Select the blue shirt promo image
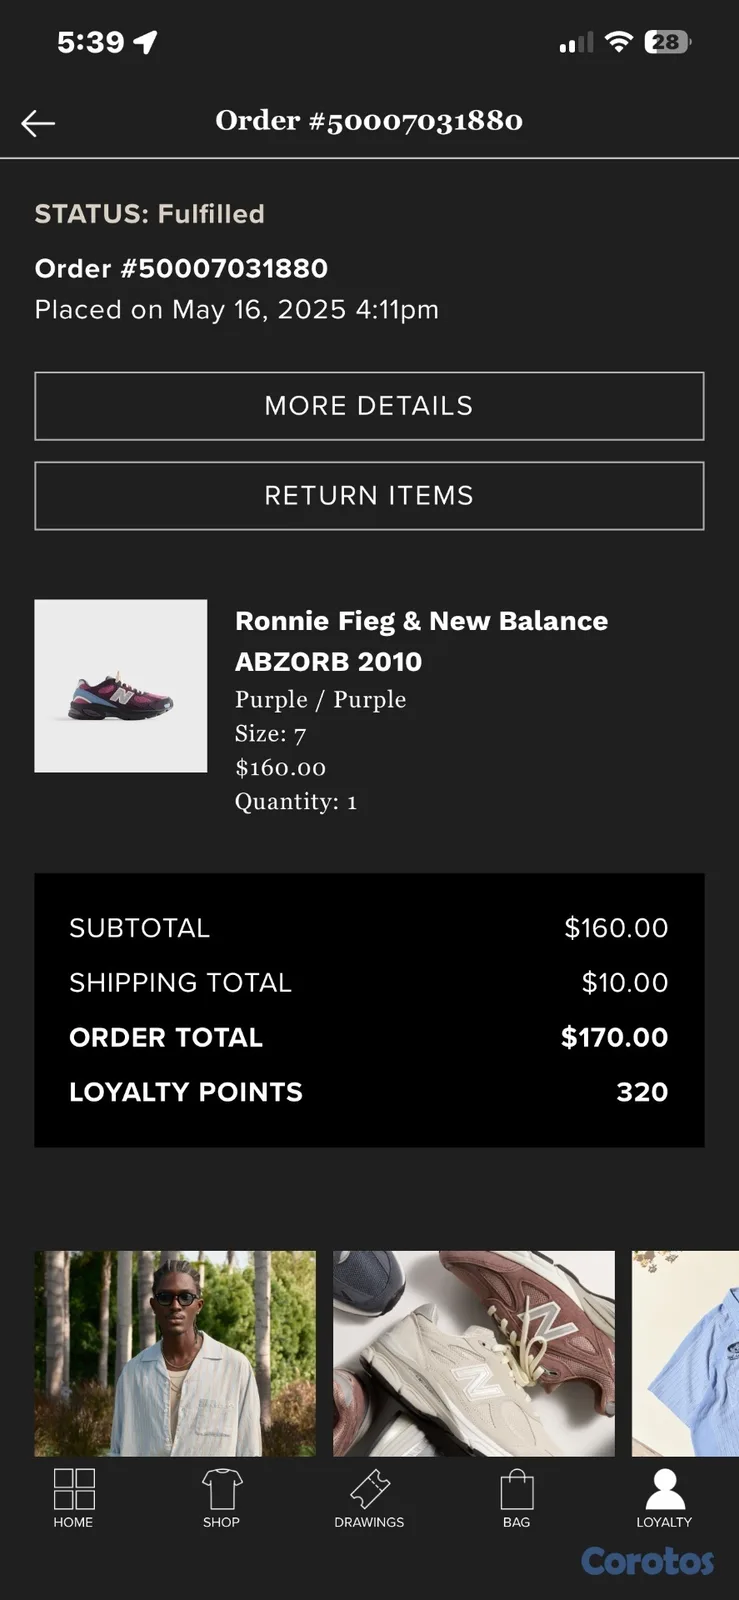 (686, 1353)
